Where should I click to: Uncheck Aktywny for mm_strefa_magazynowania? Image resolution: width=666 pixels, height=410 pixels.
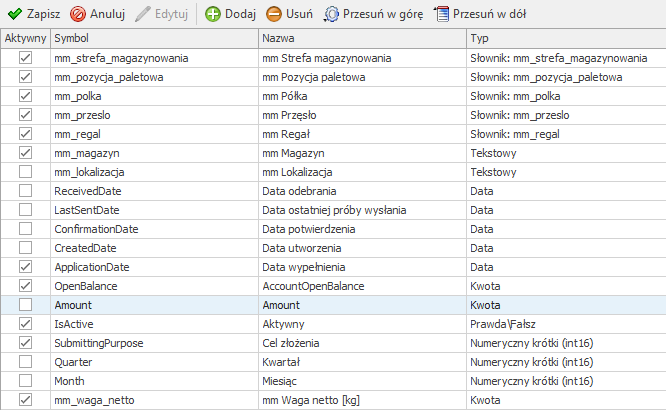pyautogui.click(x=25, y=58)
